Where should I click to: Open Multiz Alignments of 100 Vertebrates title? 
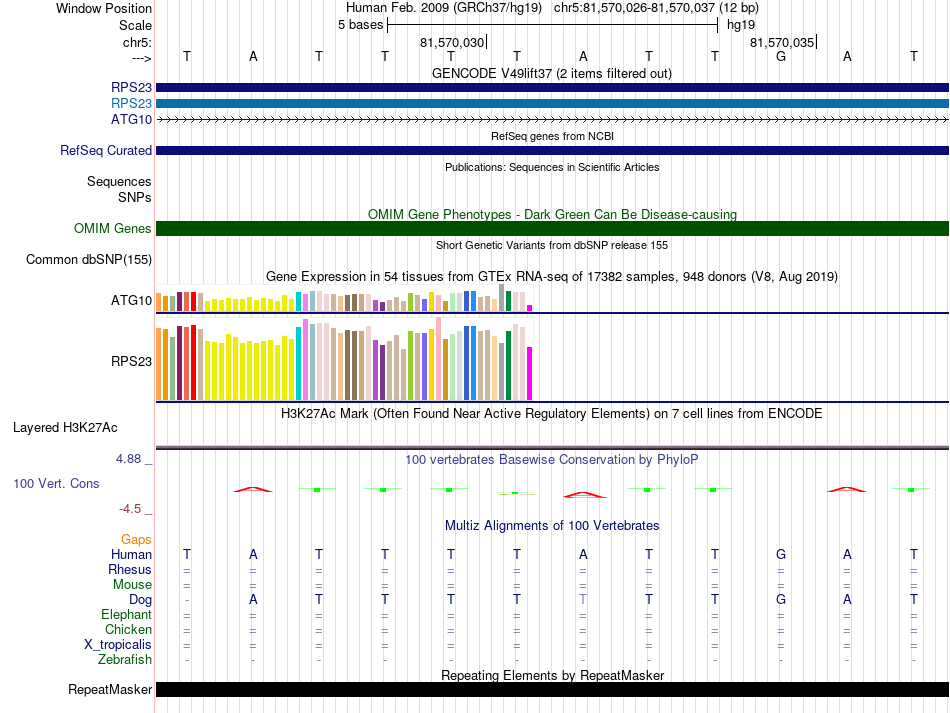(x=552, y=526)
